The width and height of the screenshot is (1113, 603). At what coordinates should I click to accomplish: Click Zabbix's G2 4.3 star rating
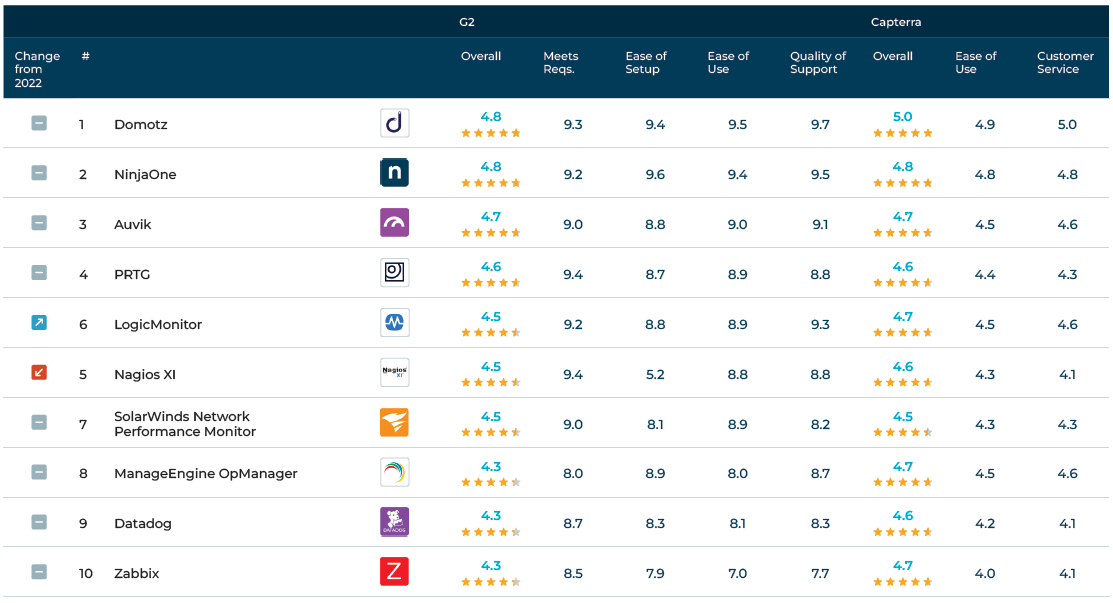pyautogui.click(x=490, y=573)
